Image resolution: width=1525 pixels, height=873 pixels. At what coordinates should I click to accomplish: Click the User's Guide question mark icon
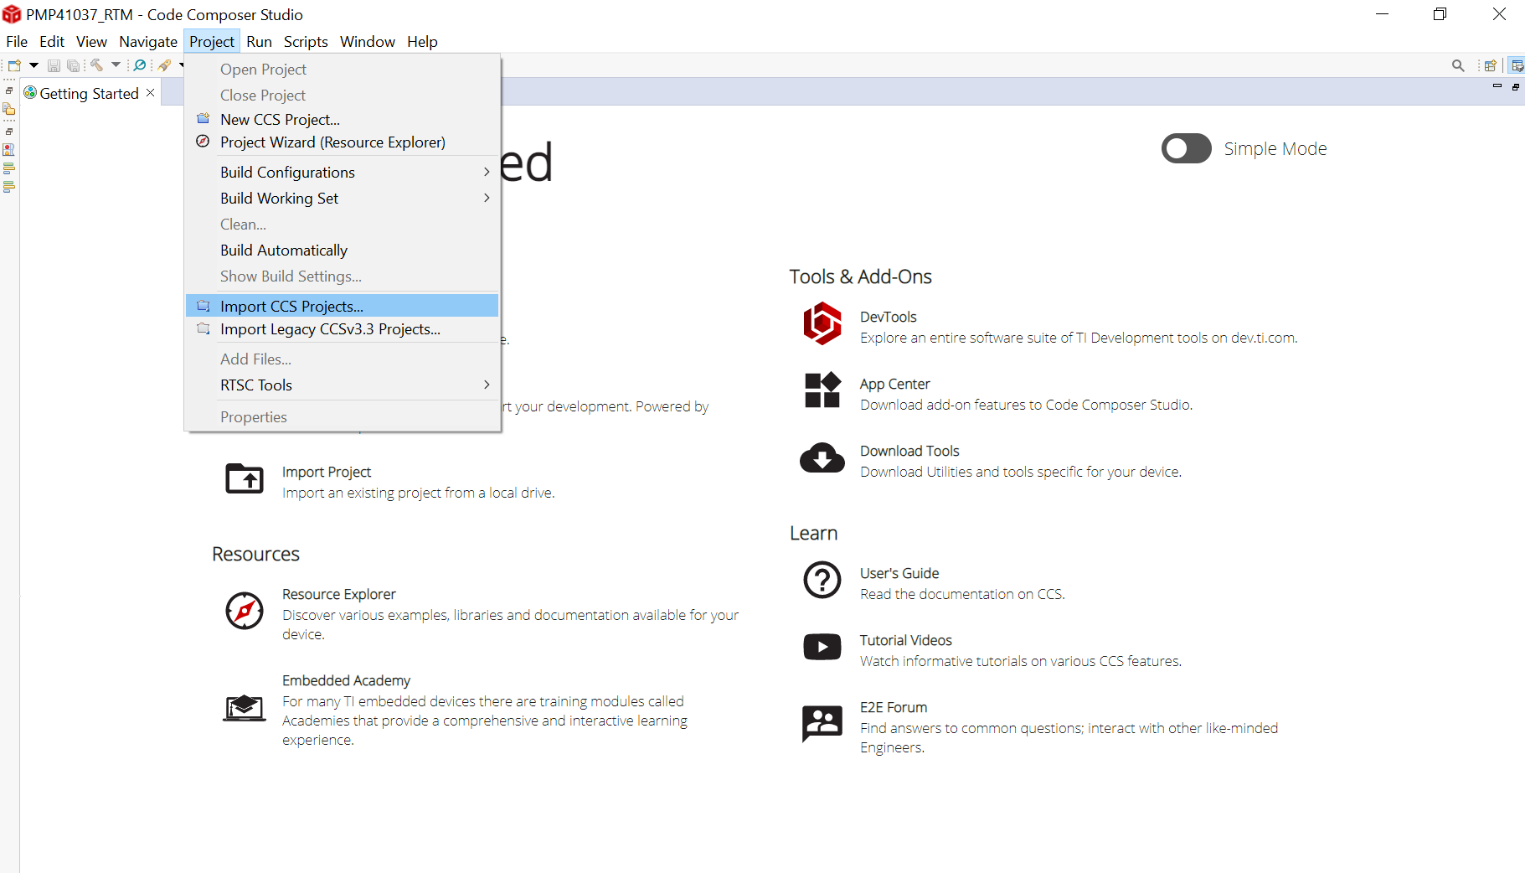coord(822,580)
